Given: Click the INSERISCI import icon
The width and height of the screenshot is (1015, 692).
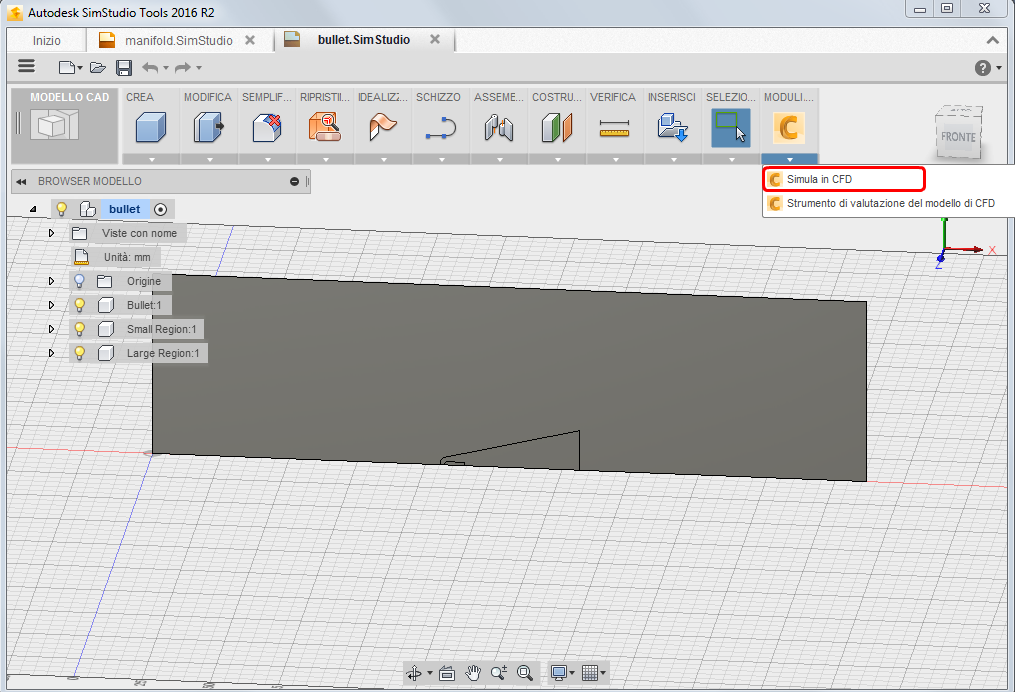Looking at the screenshot, I should pos(673,127).
